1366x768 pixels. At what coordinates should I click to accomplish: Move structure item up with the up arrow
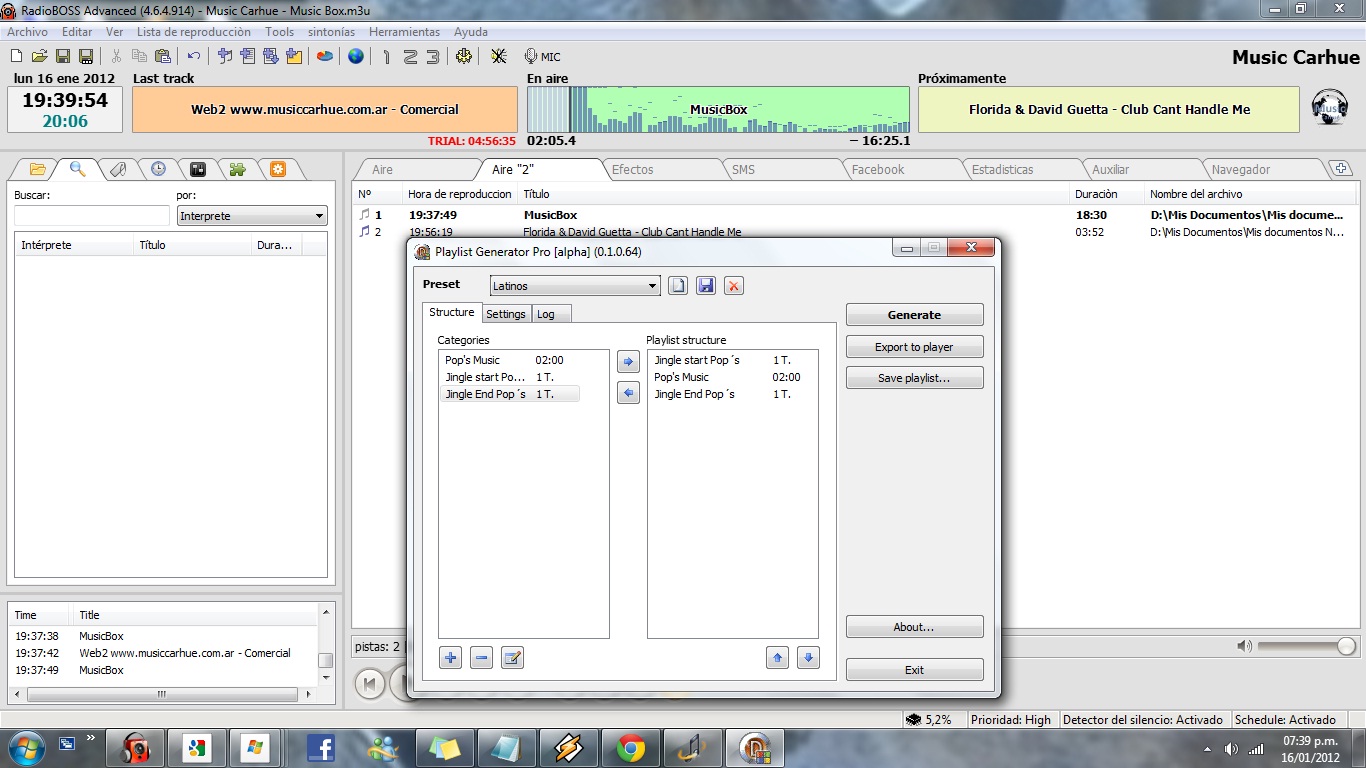[777, 658]
